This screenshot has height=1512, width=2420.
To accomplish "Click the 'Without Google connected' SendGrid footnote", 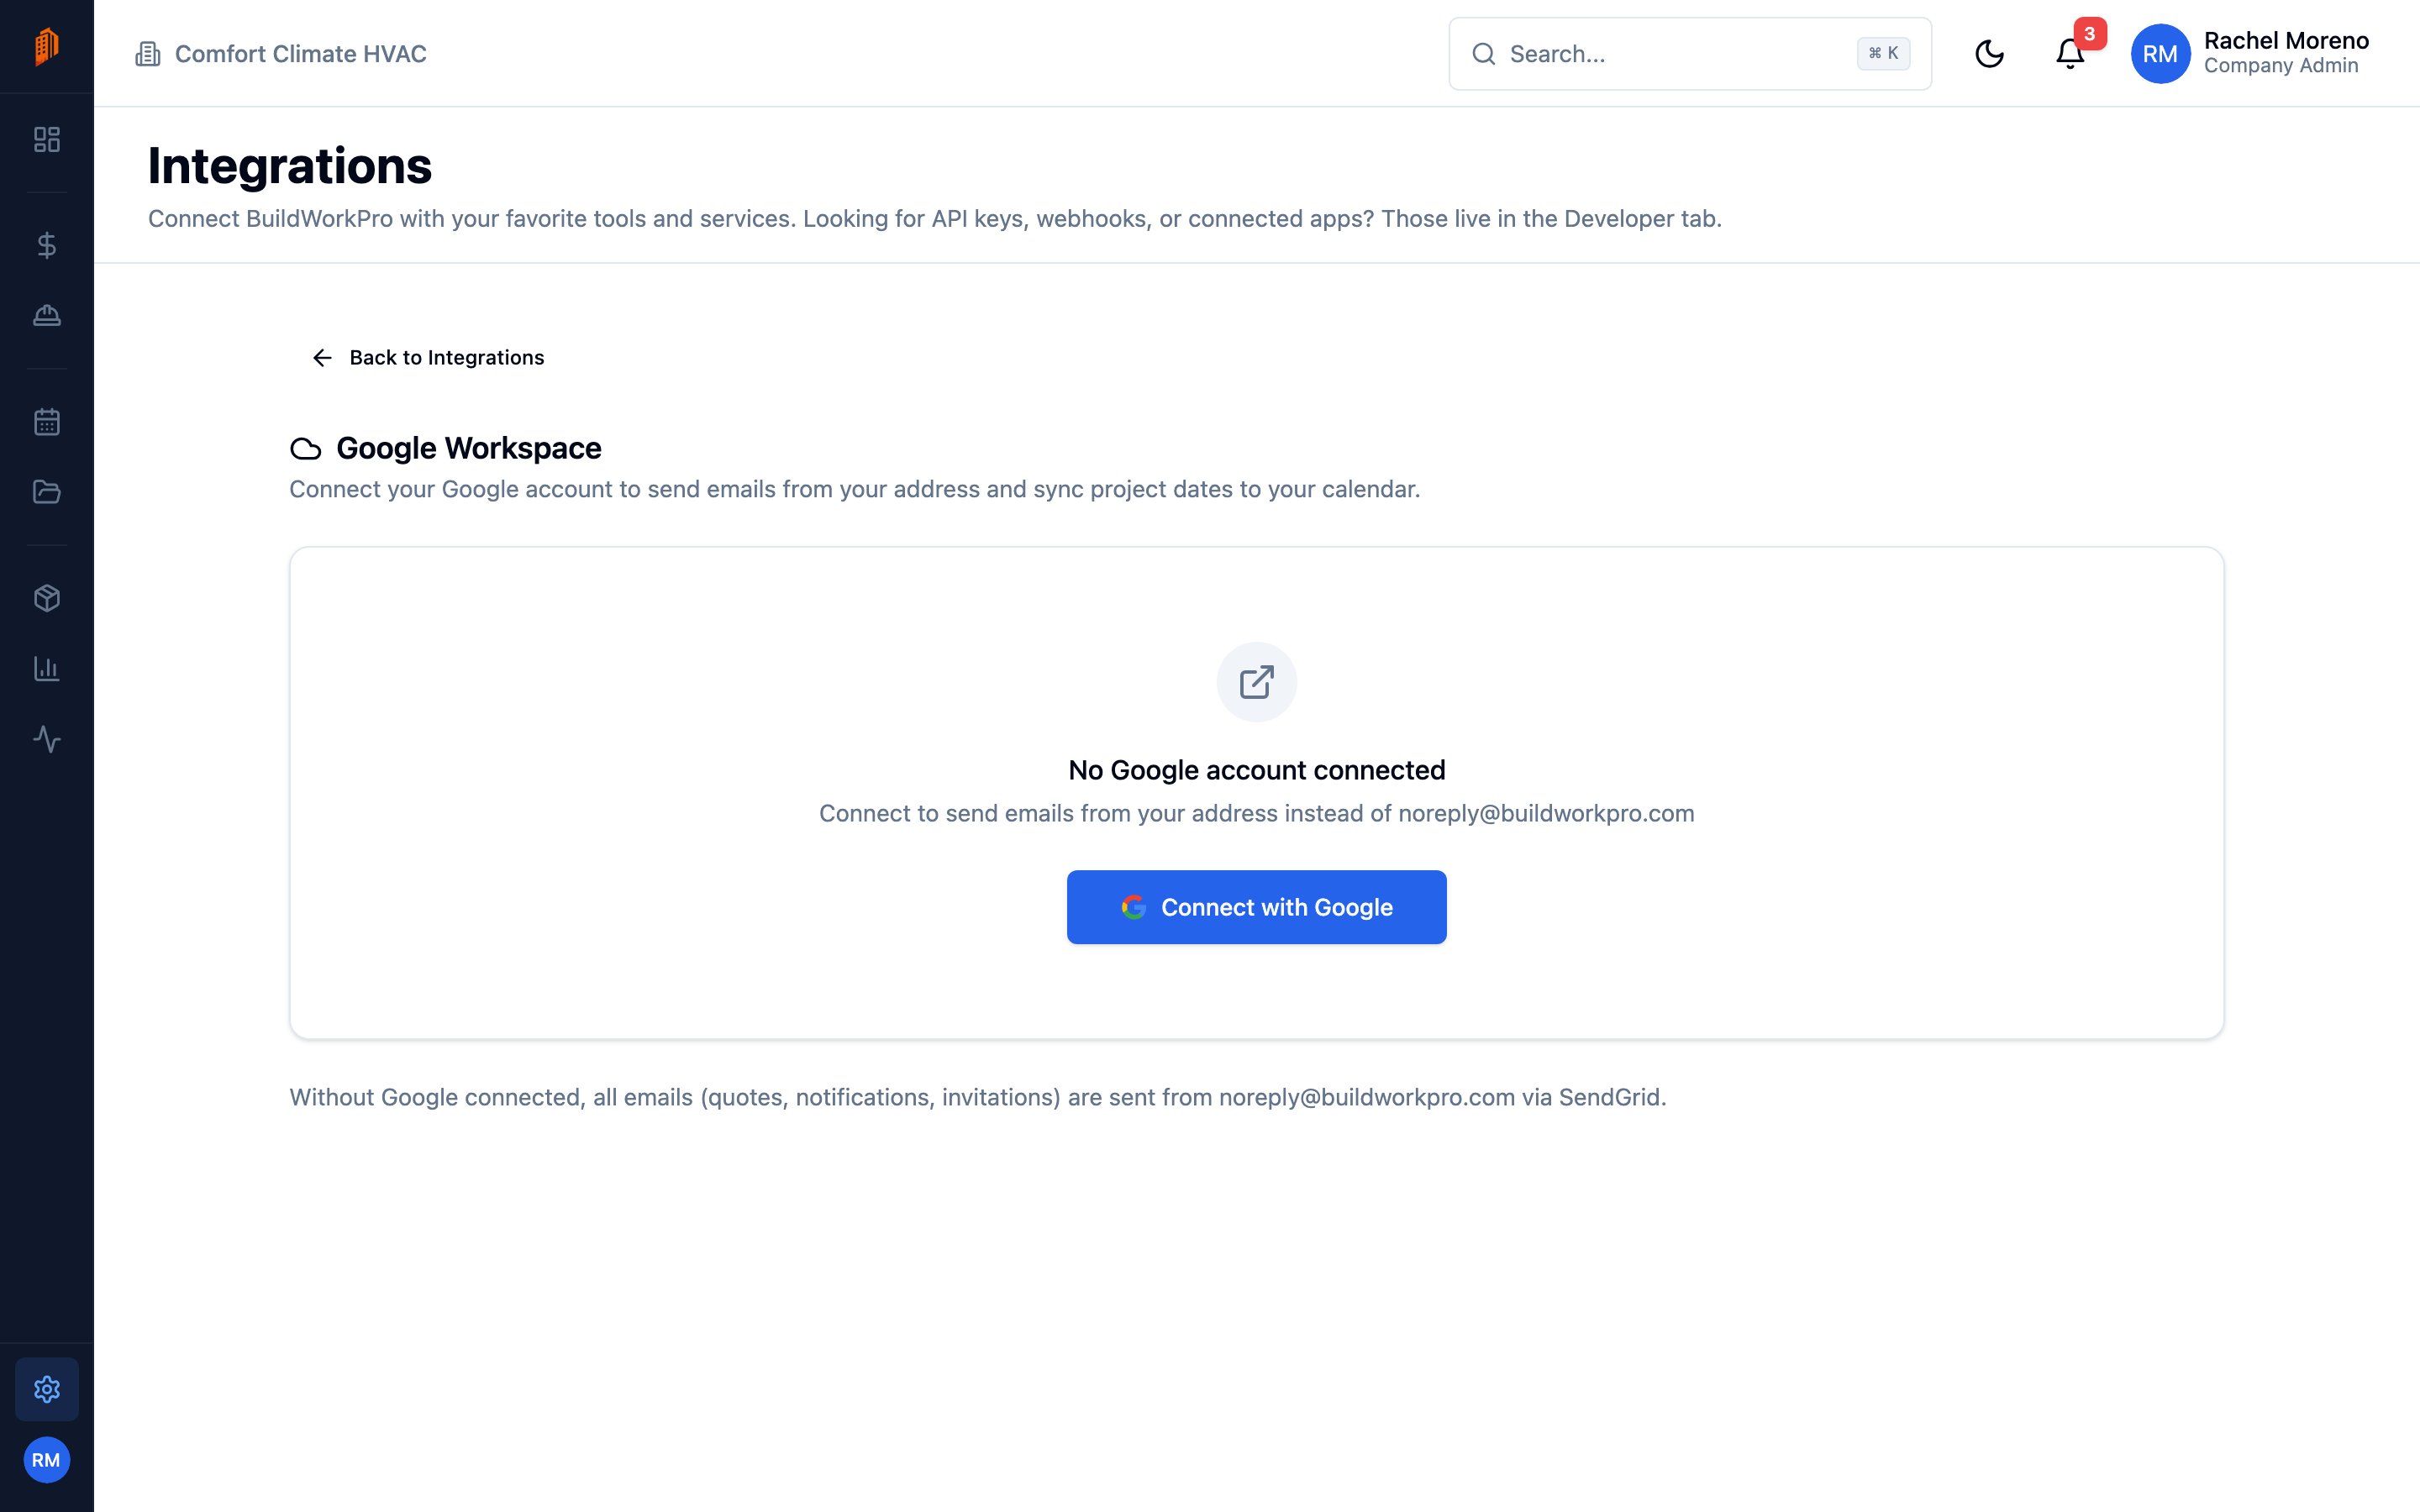I will (978, 1097).
